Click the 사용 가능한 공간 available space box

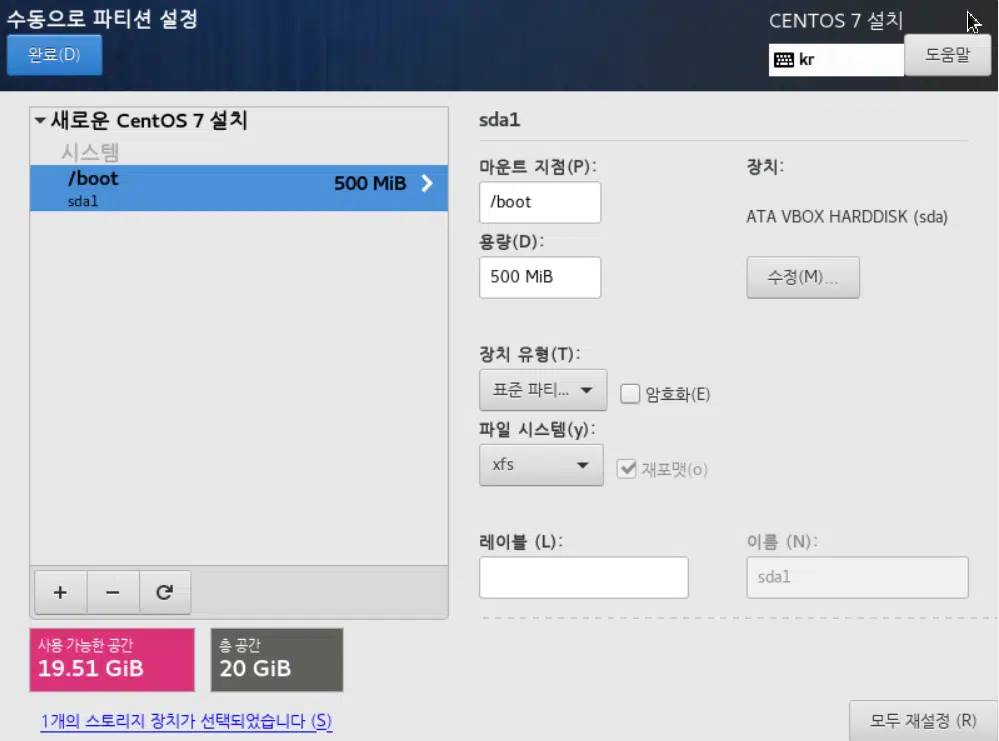(x=111, y=659)
